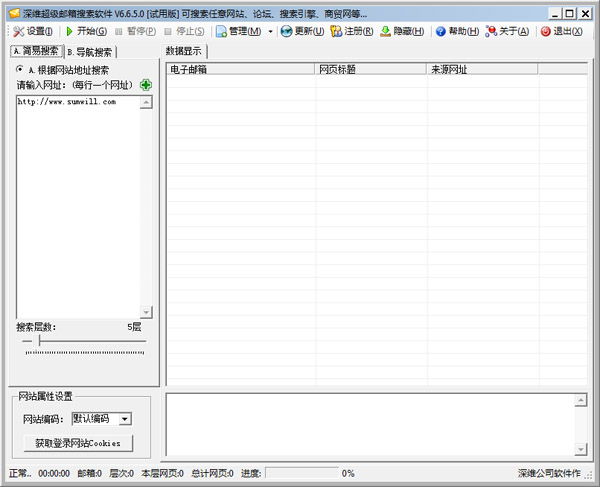Open the 设置 (Settings) toolbar icon

[19, 31]
